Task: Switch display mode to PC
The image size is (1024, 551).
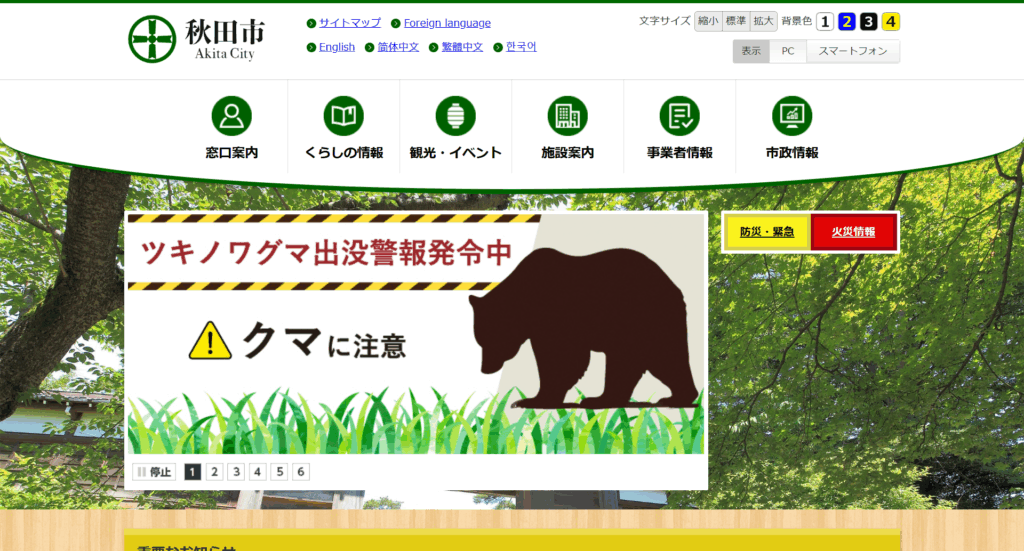Action: [788, 51]
